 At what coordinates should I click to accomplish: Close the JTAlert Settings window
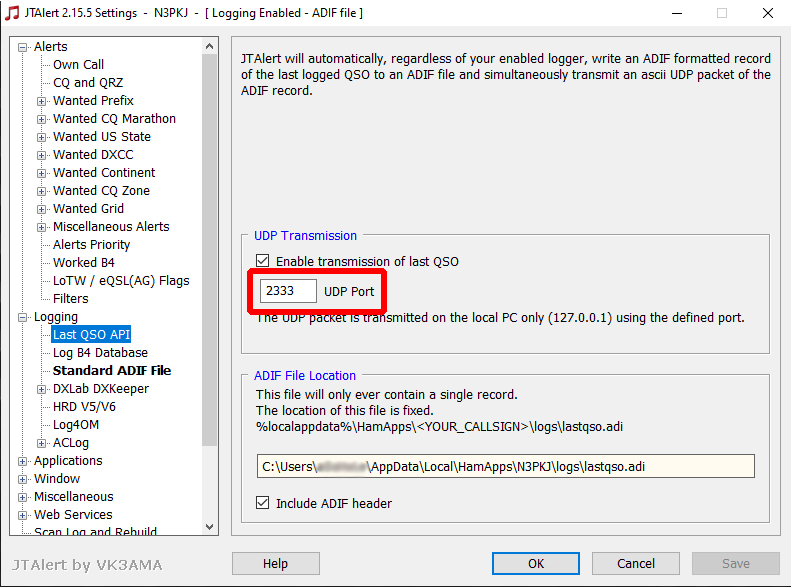[768, 13]
